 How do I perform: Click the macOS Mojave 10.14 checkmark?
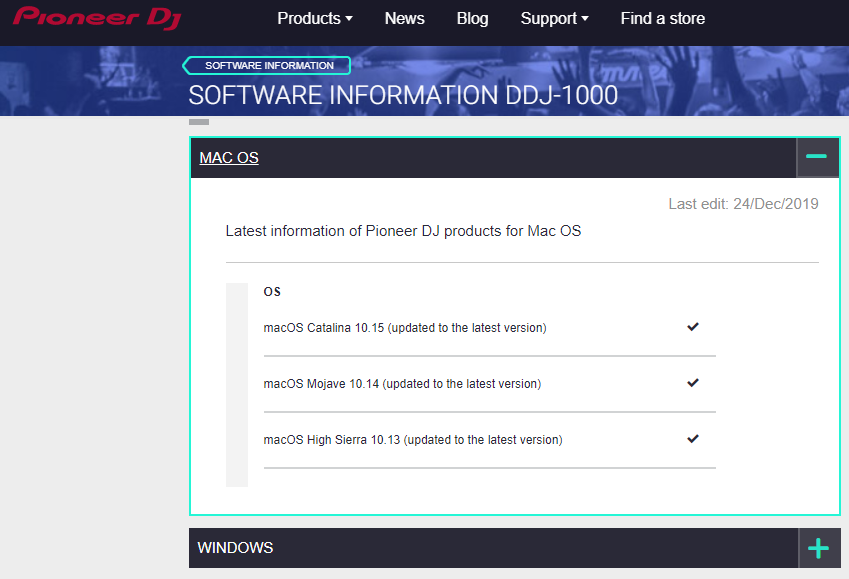[x=693, y=382]
